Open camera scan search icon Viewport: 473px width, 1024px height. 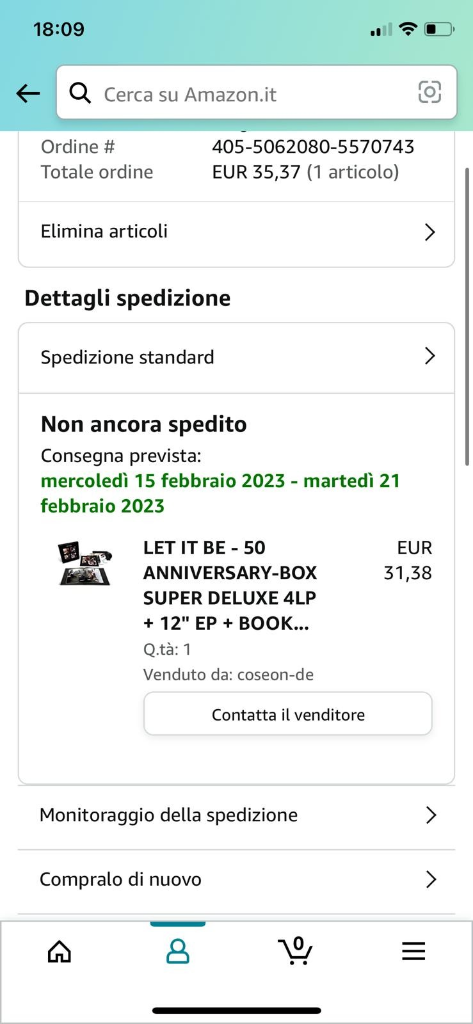click(x=429, y=93)
